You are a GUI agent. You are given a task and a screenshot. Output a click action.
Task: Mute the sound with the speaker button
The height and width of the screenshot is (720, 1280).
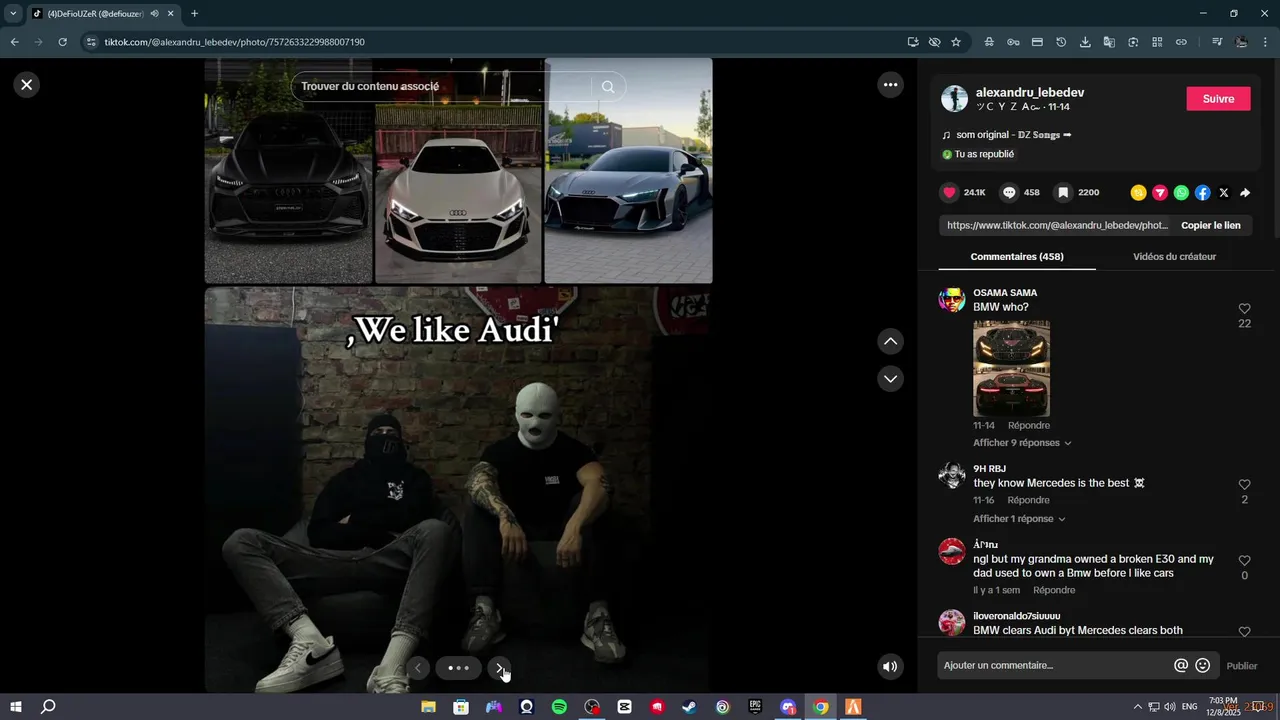[890, 666]
